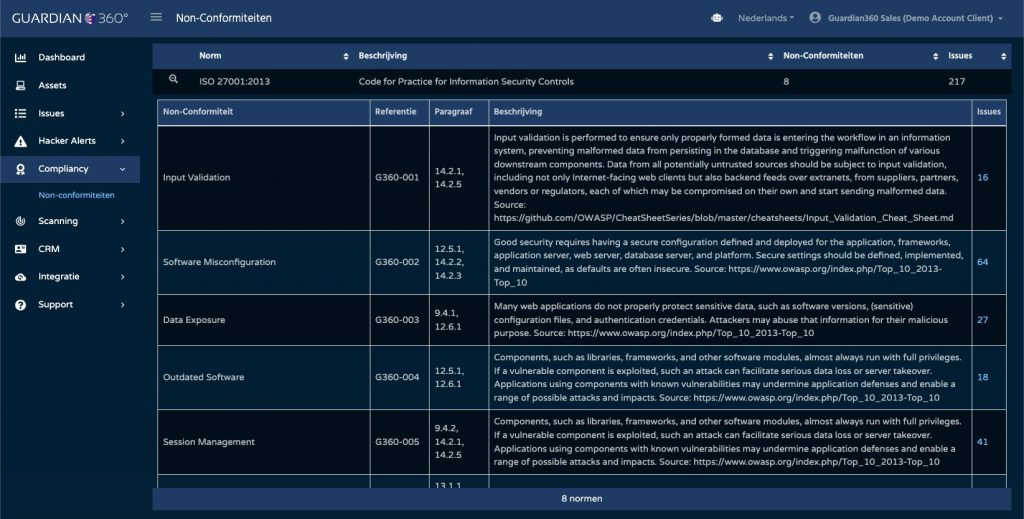The image size is (1024, 519).
Task: Sort by the Norm column arrows
Action: 346,57
